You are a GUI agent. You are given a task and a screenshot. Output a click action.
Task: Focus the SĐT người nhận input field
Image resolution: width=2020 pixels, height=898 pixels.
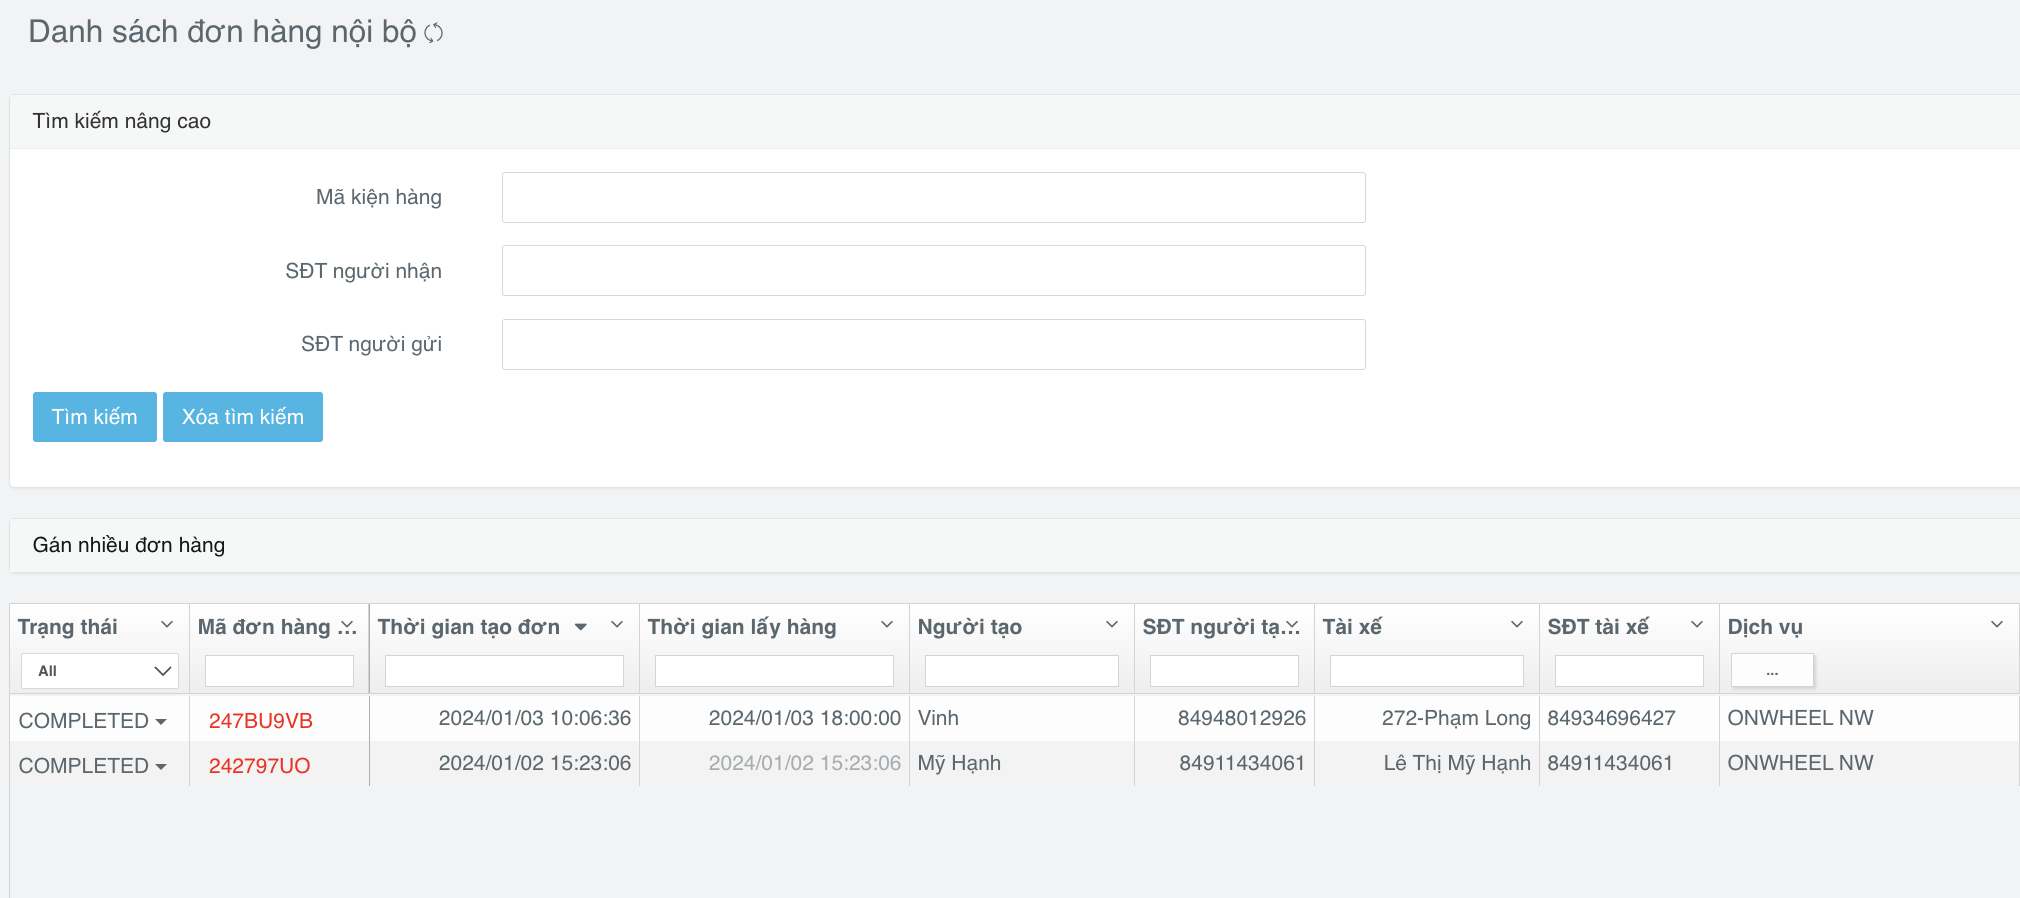[x=933, y=270]
